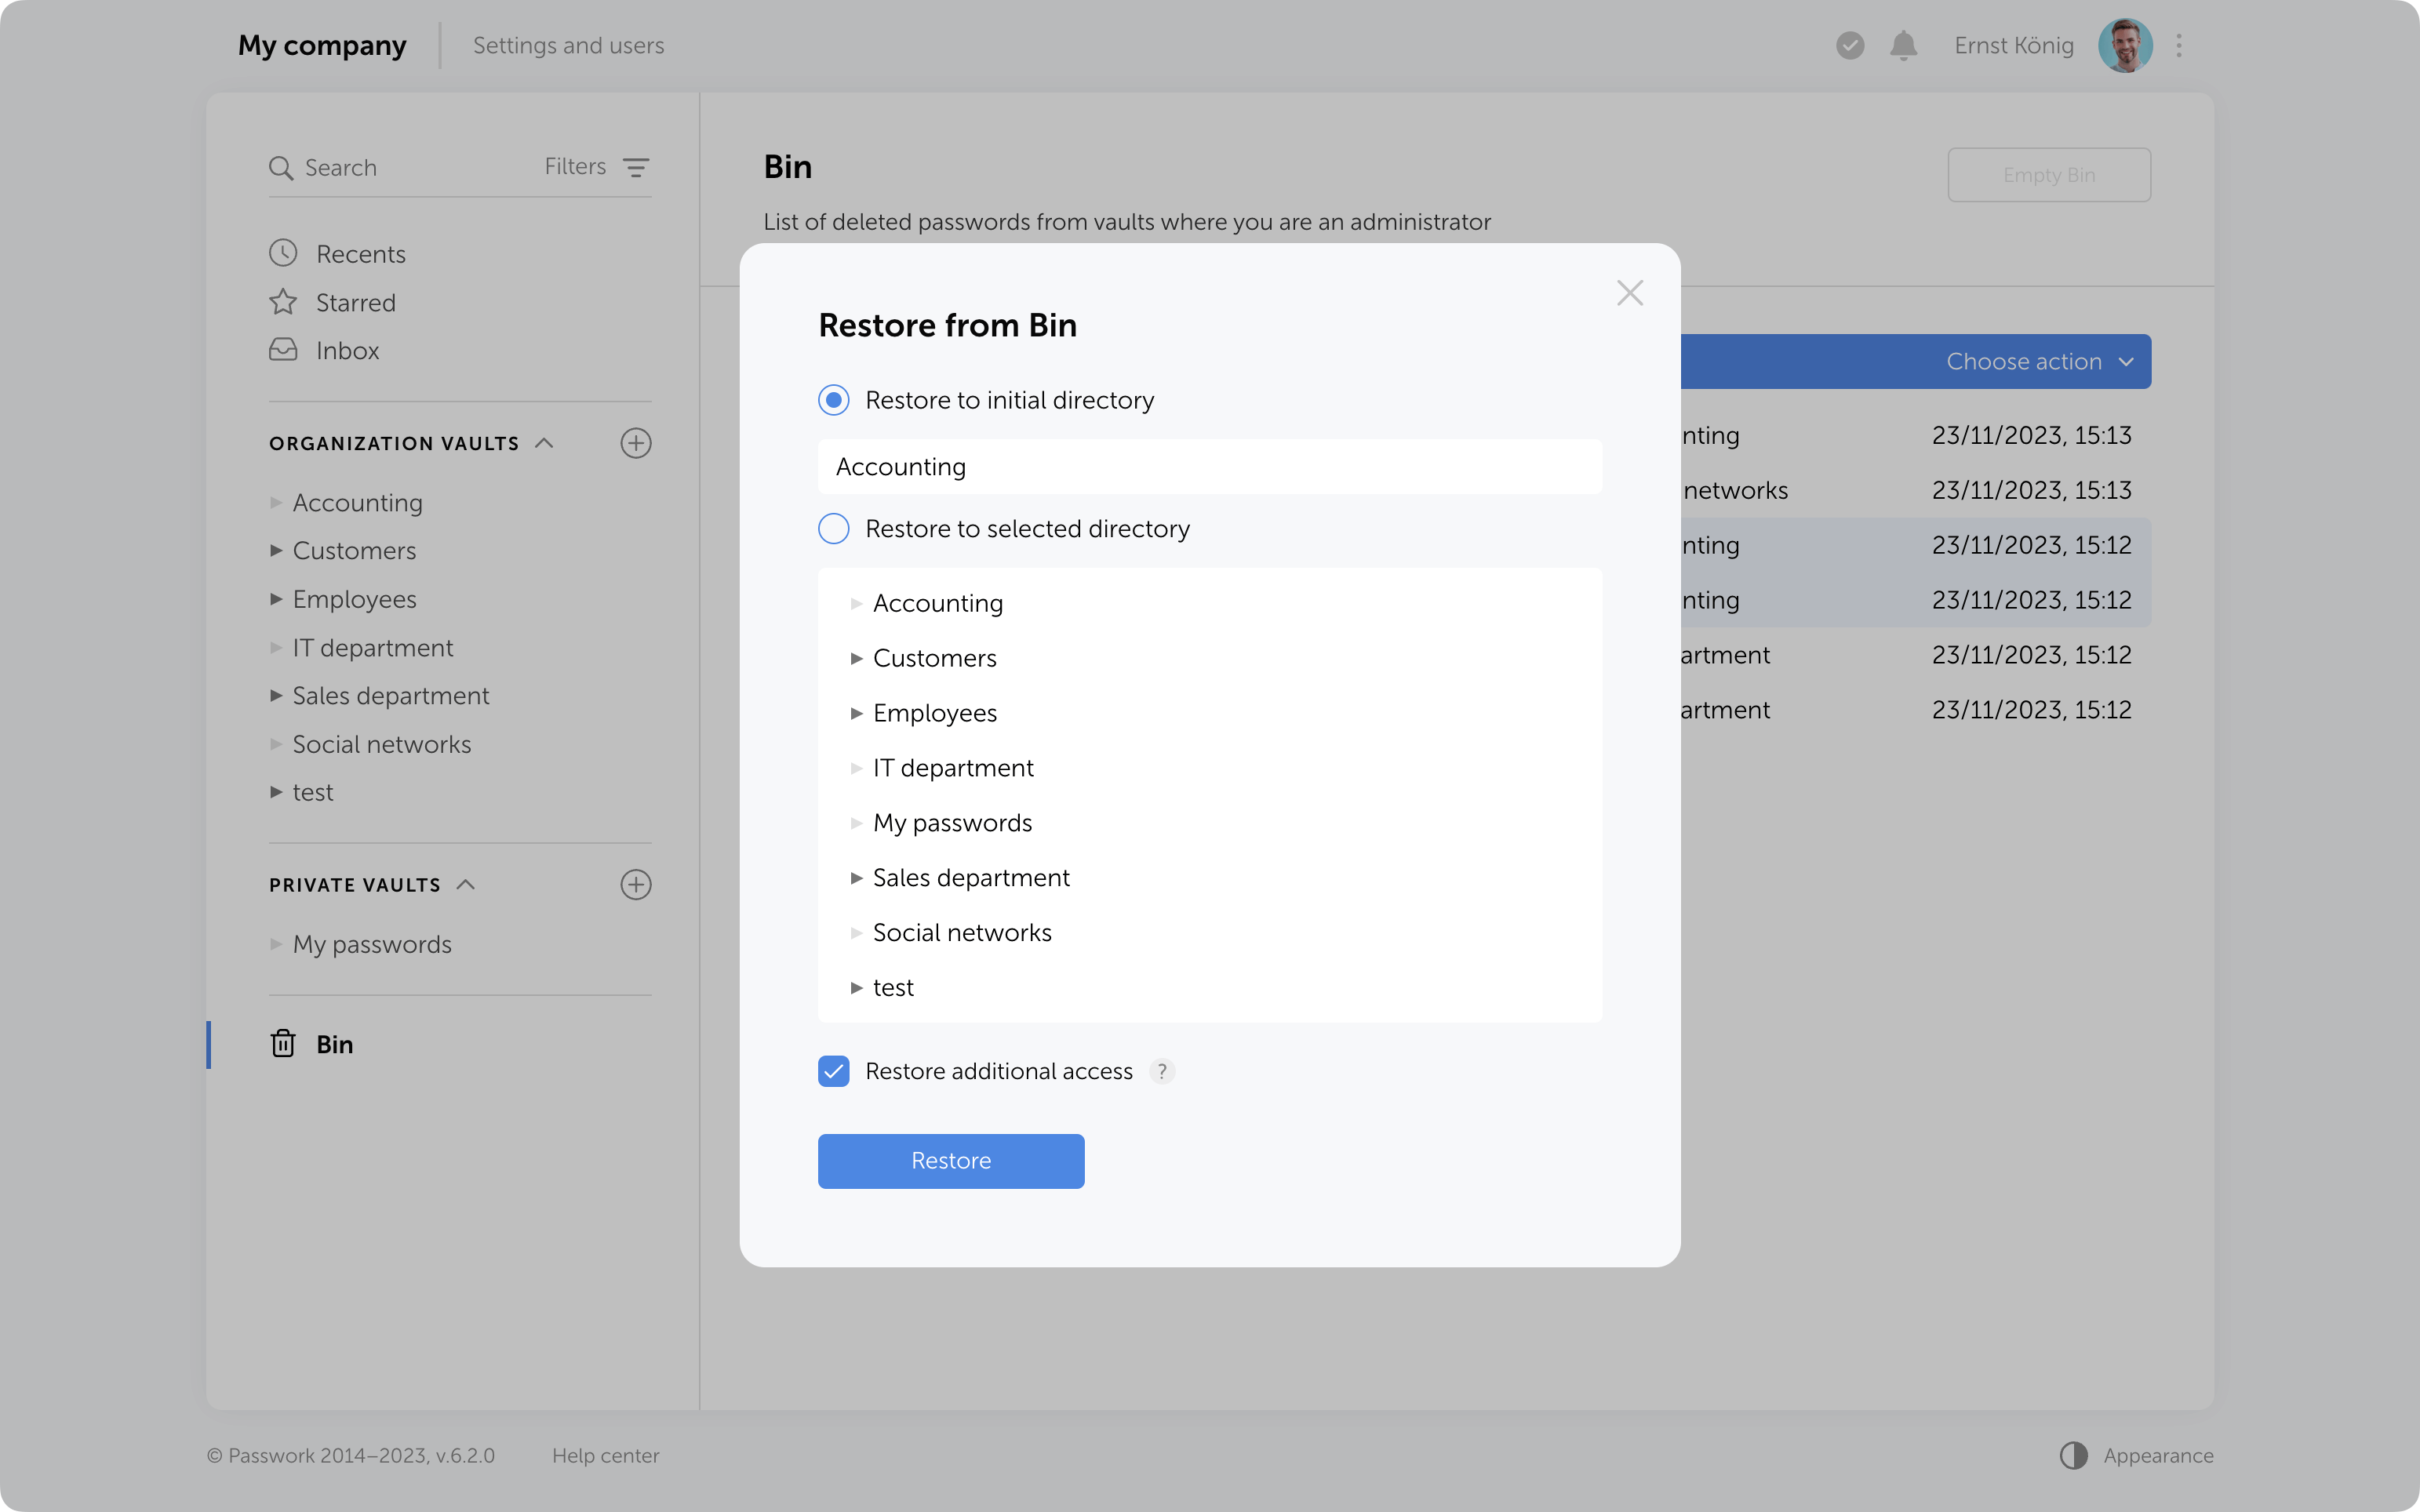
Task: Expand the Customers folder in dialog tree
Action: (x=857, y=658)
